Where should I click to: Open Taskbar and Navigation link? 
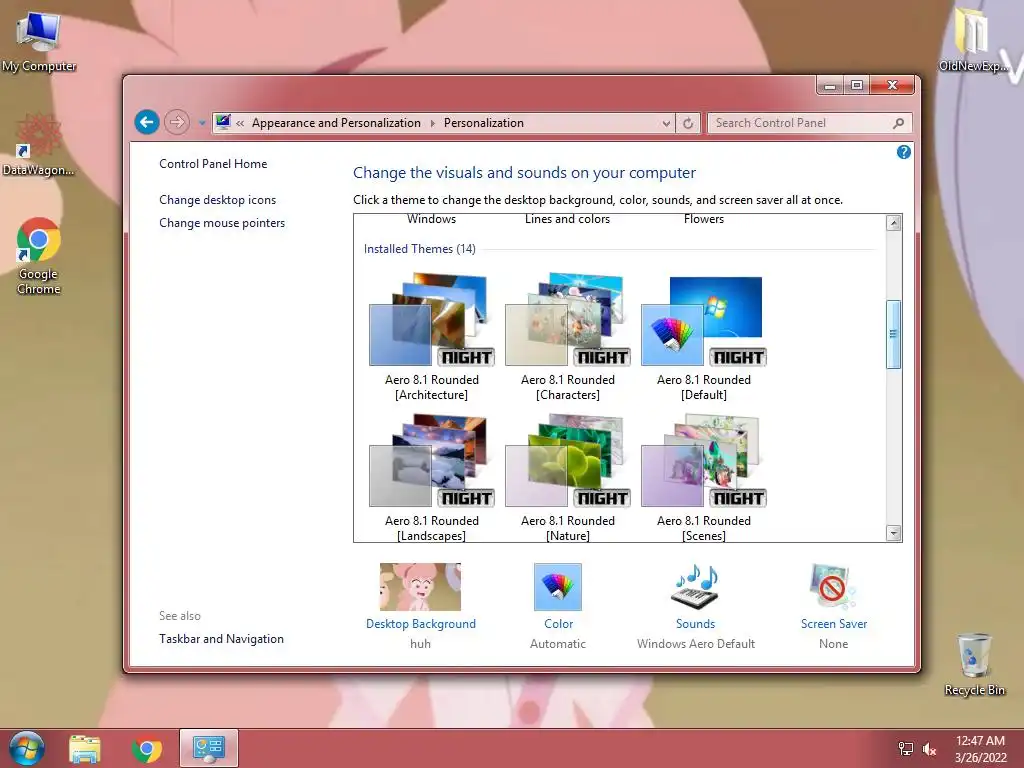pos(221,639)
